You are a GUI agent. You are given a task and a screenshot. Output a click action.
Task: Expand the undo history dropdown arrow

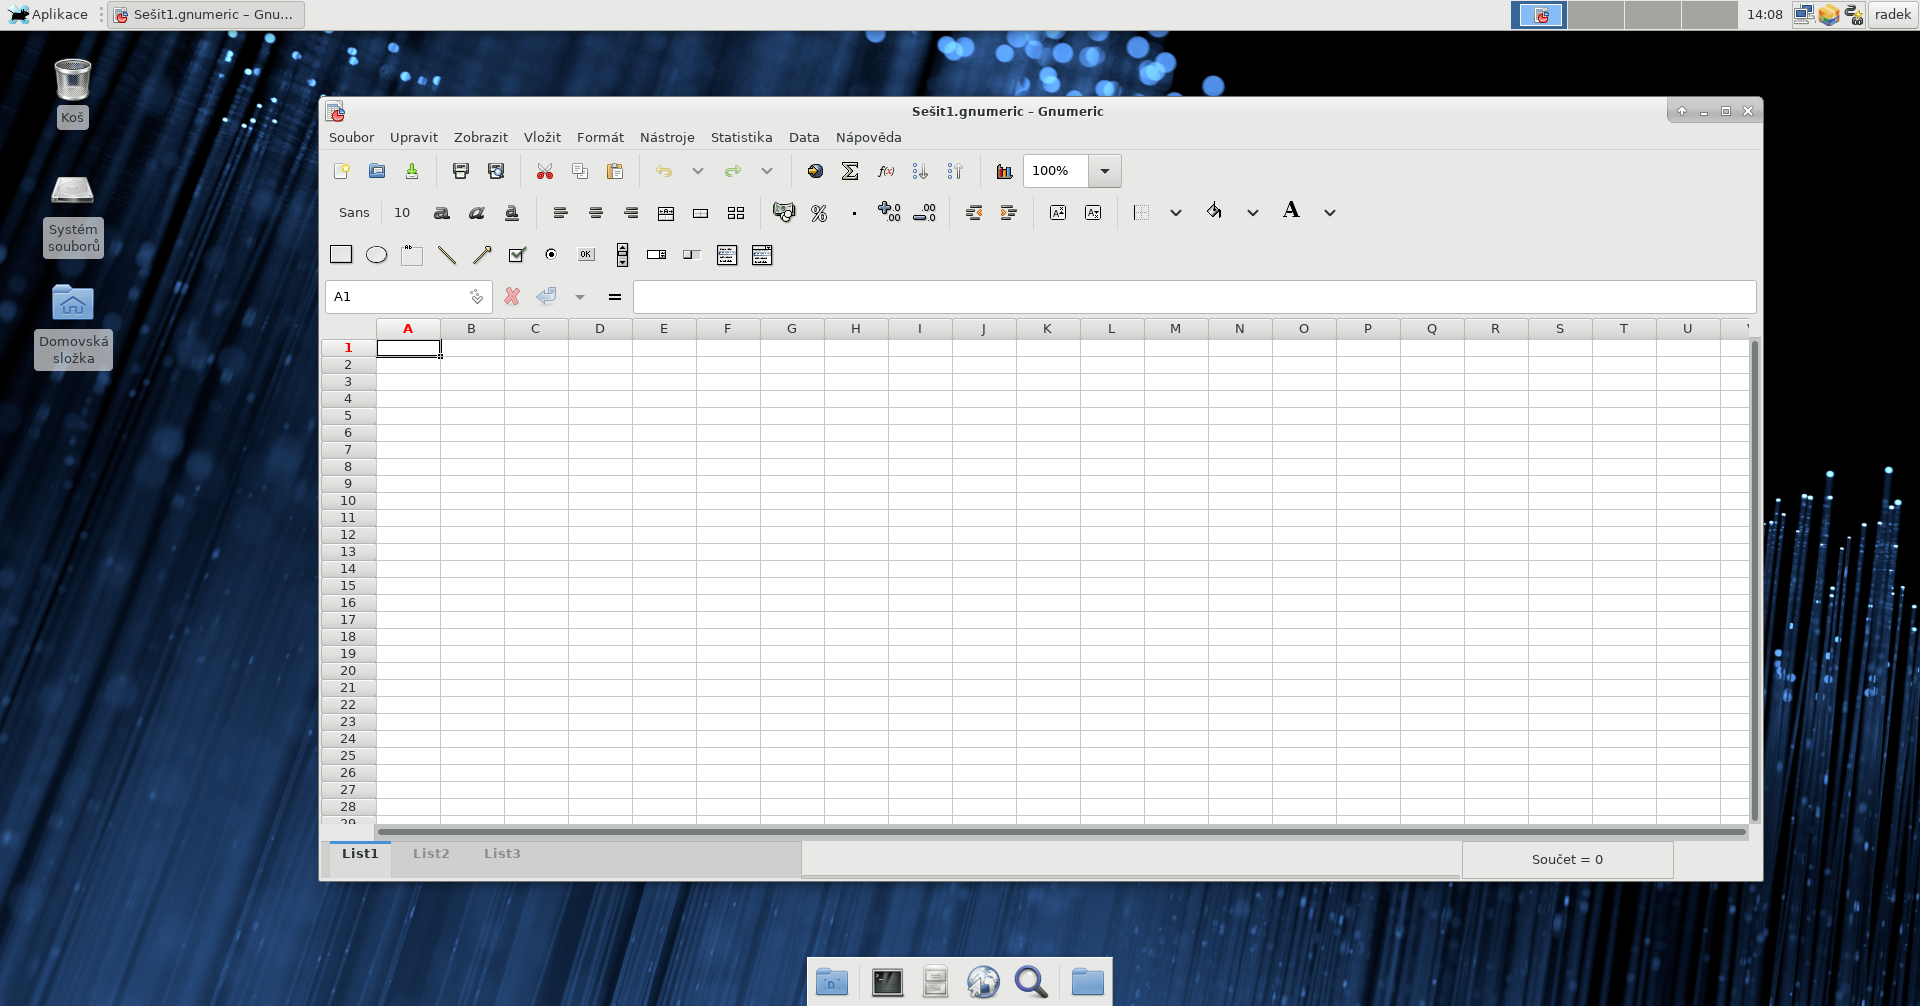click(698, 171)
